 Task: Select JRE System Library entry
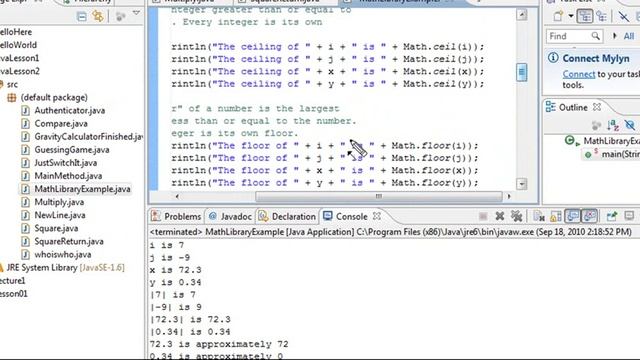[x=65, y=267]
